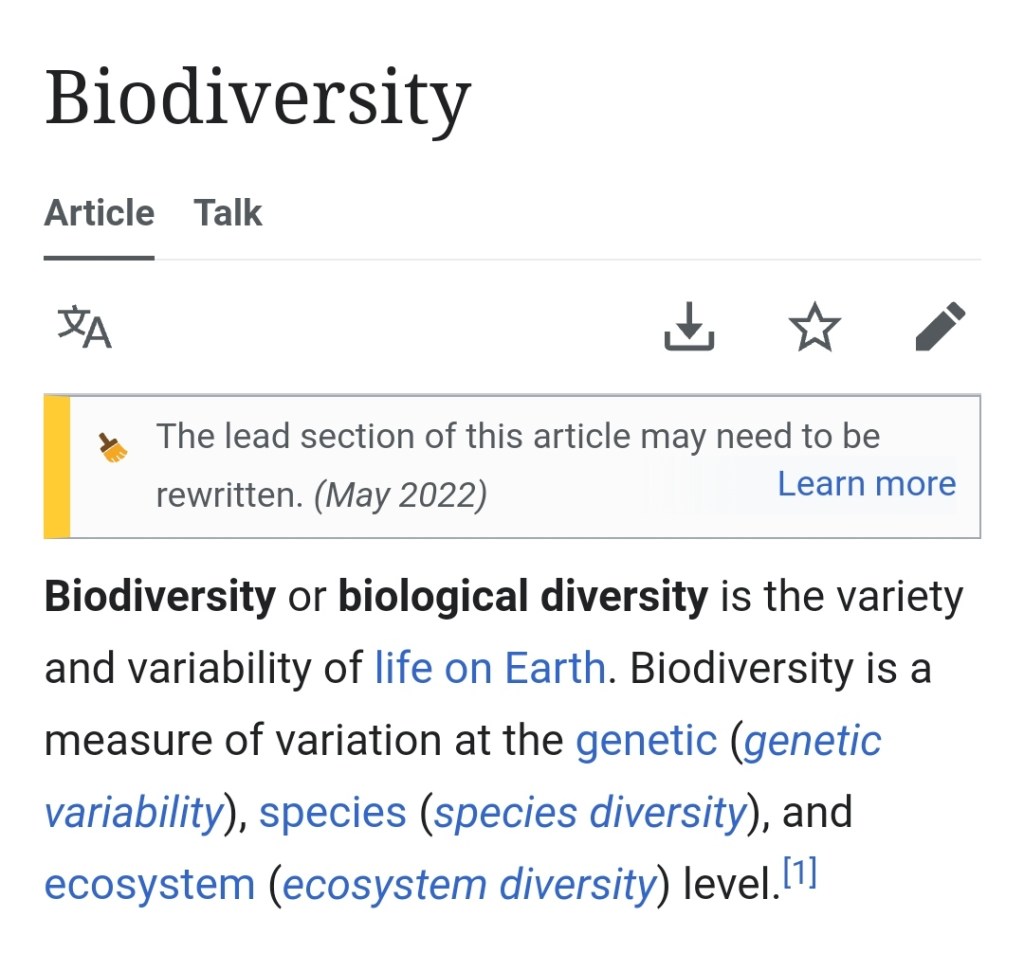Follow the 'life on Earth' link
Viewport: 1024px width, 953px height.
[490, 667]
